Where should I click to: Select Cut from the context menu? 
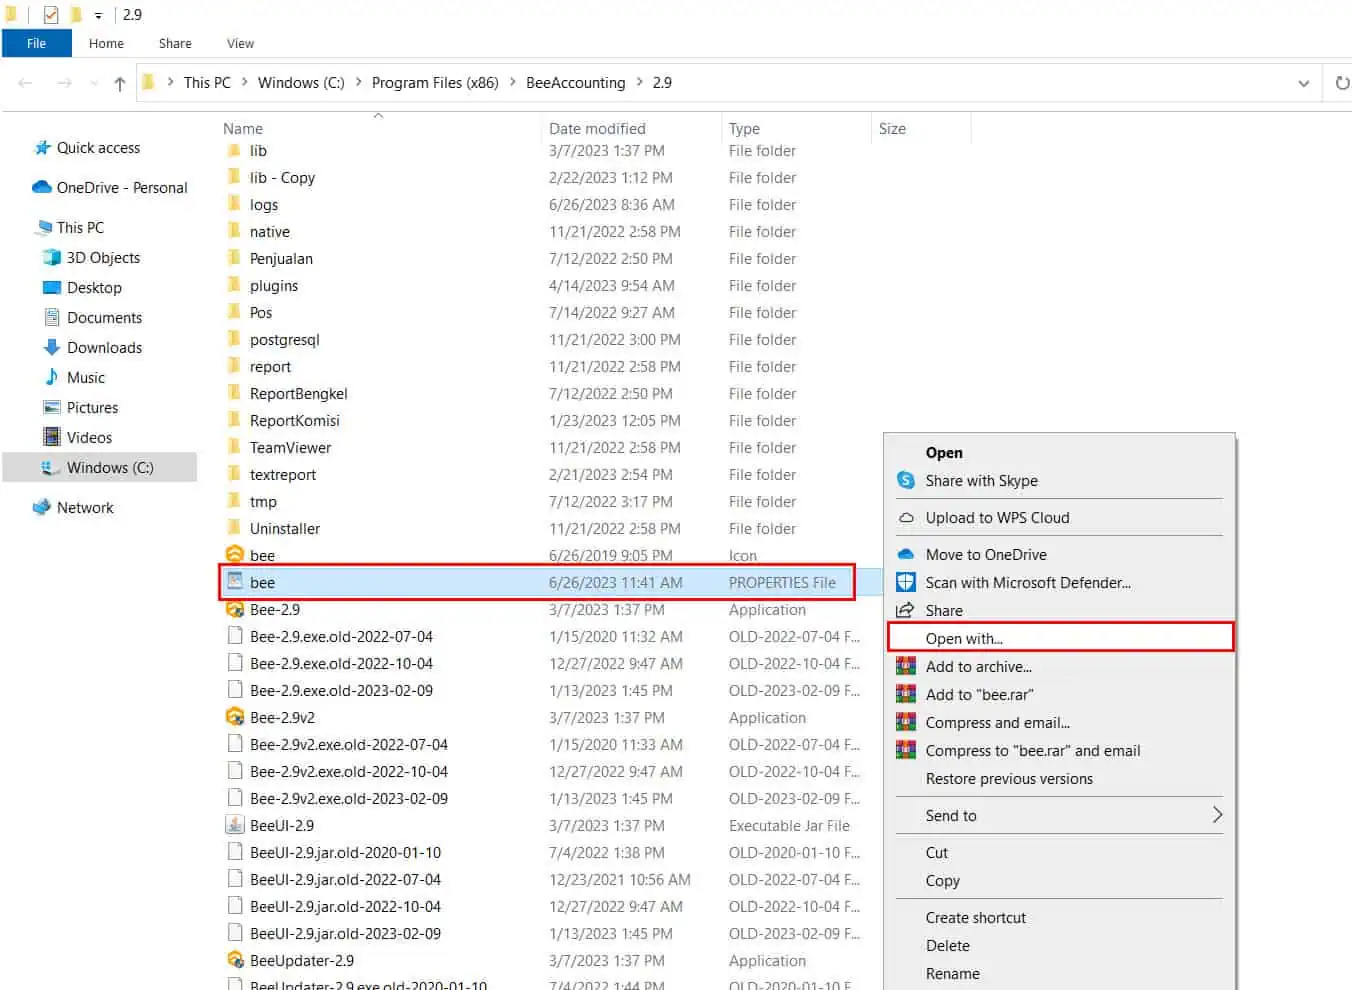click(x=937, y=852)
